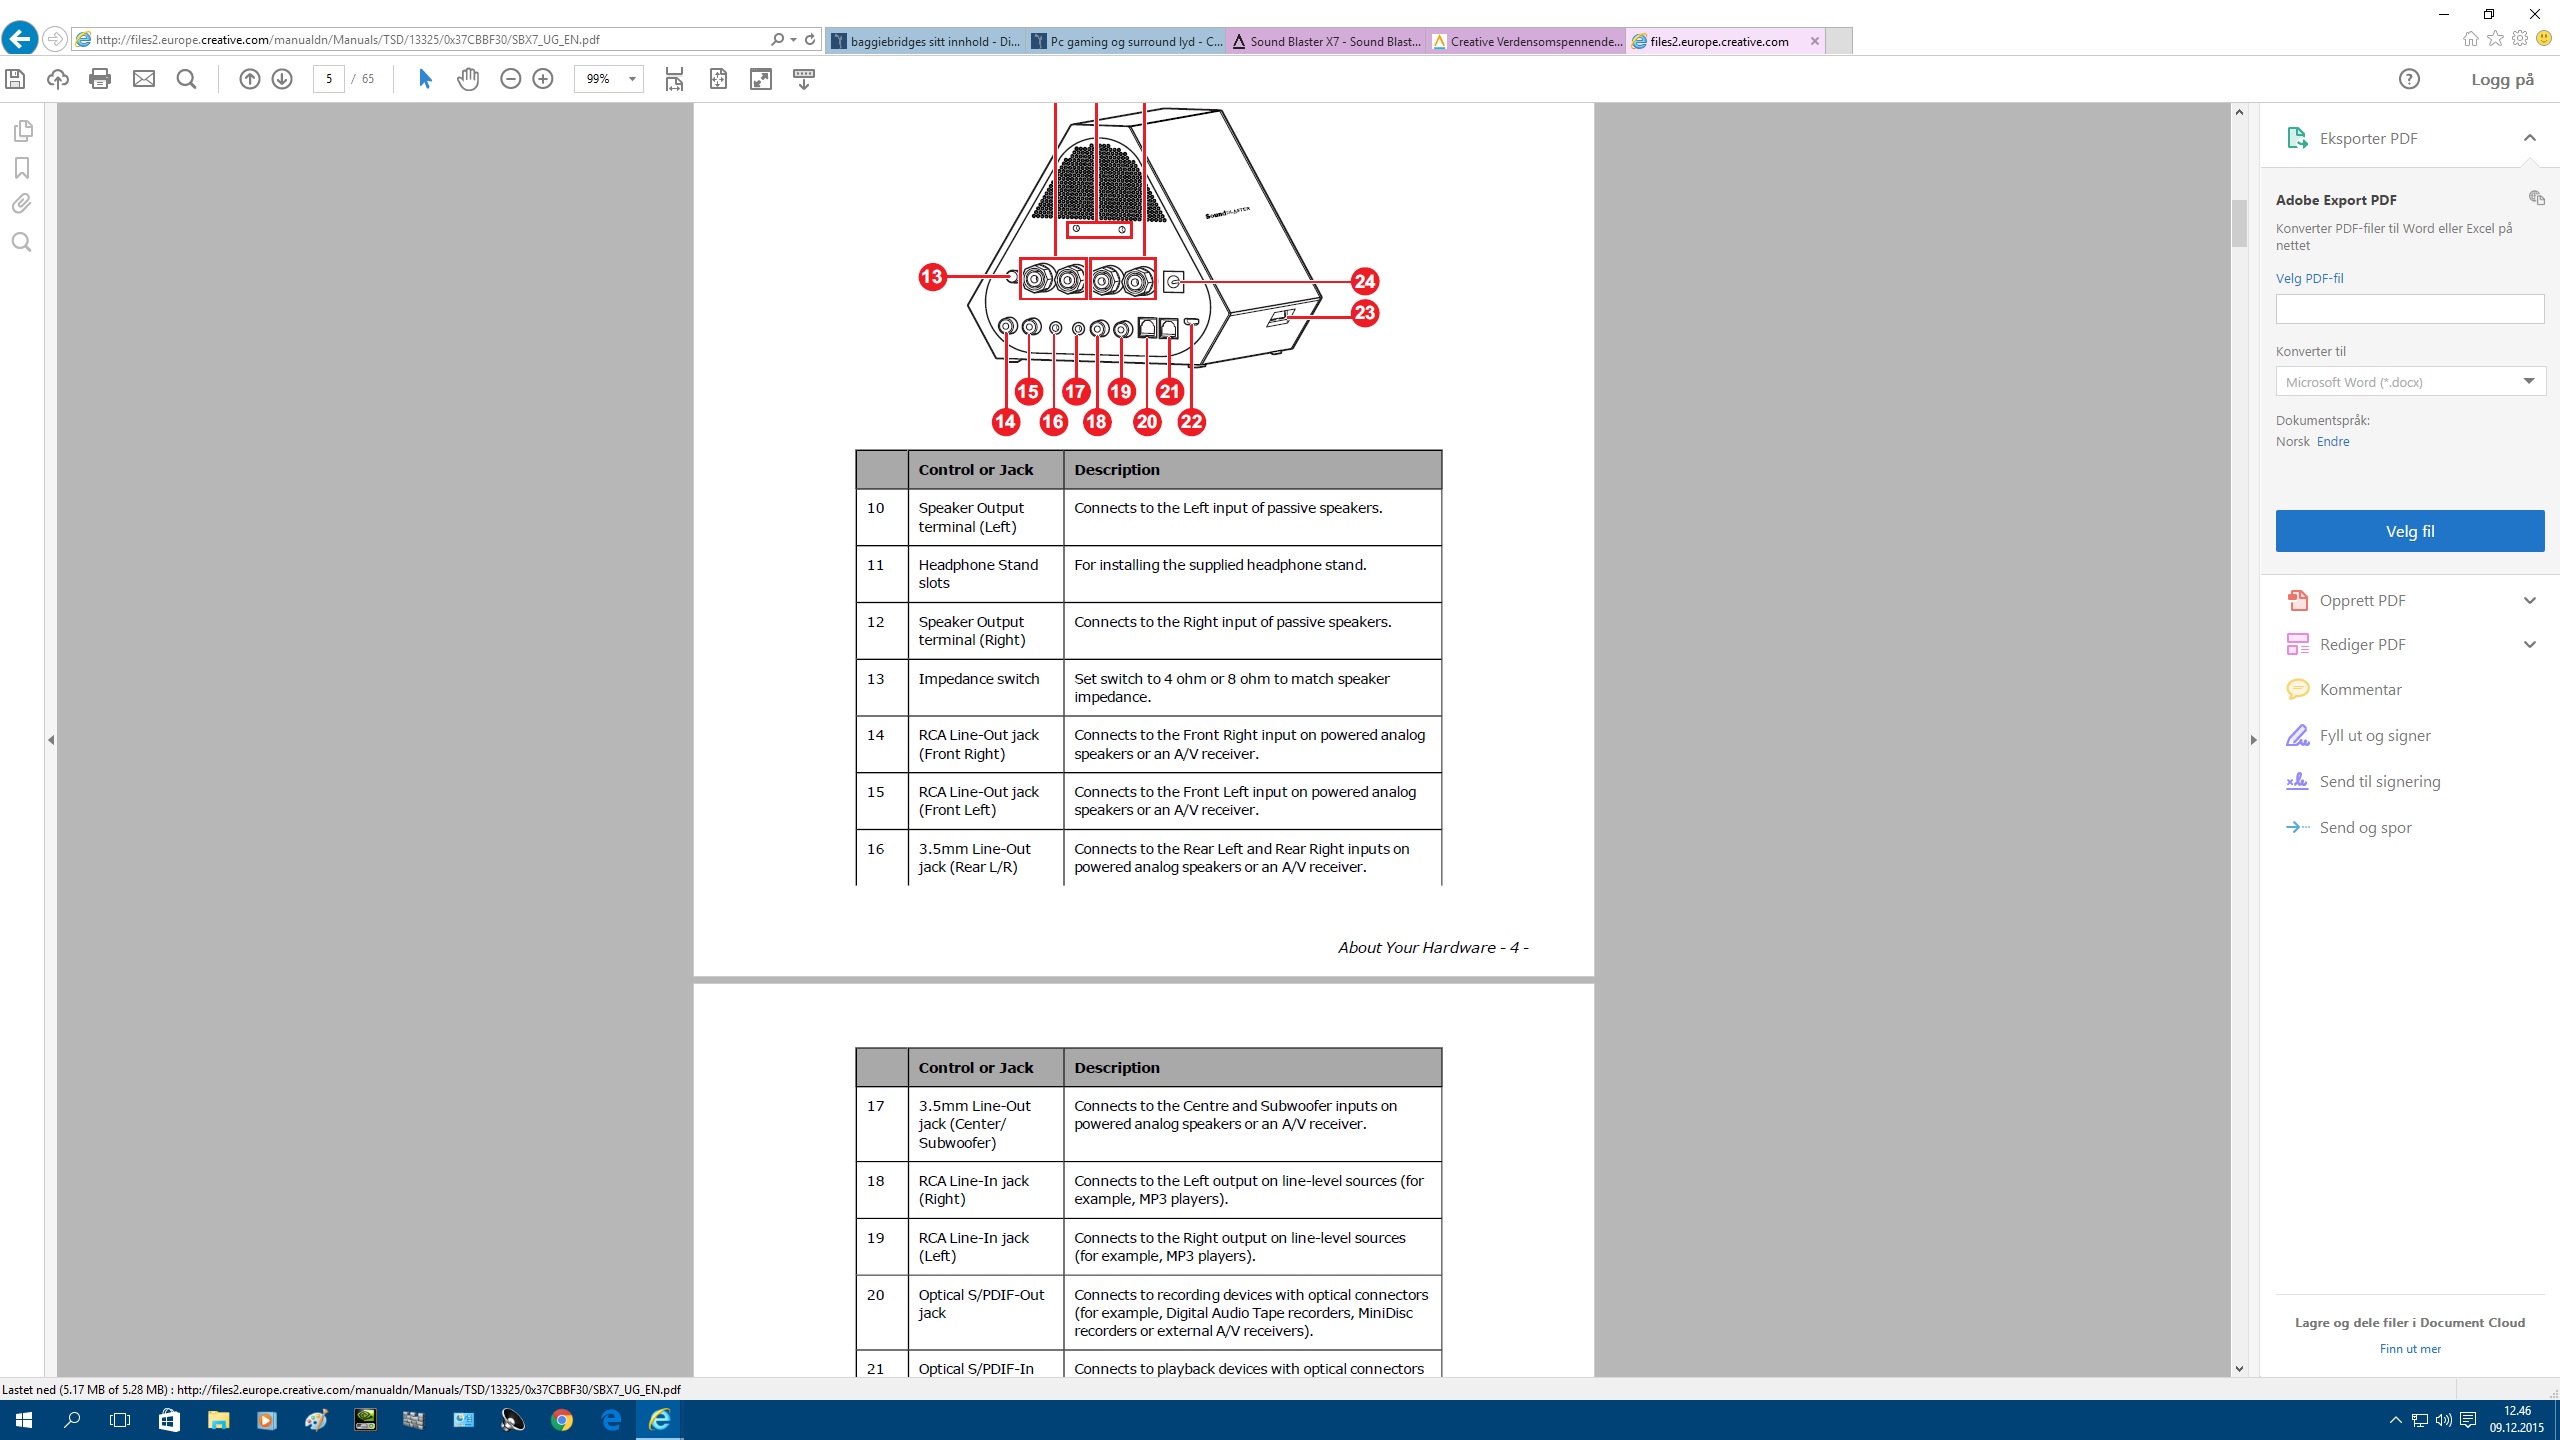Activate the selection arrow tool

pyautogui.click(x=425, y=79)
